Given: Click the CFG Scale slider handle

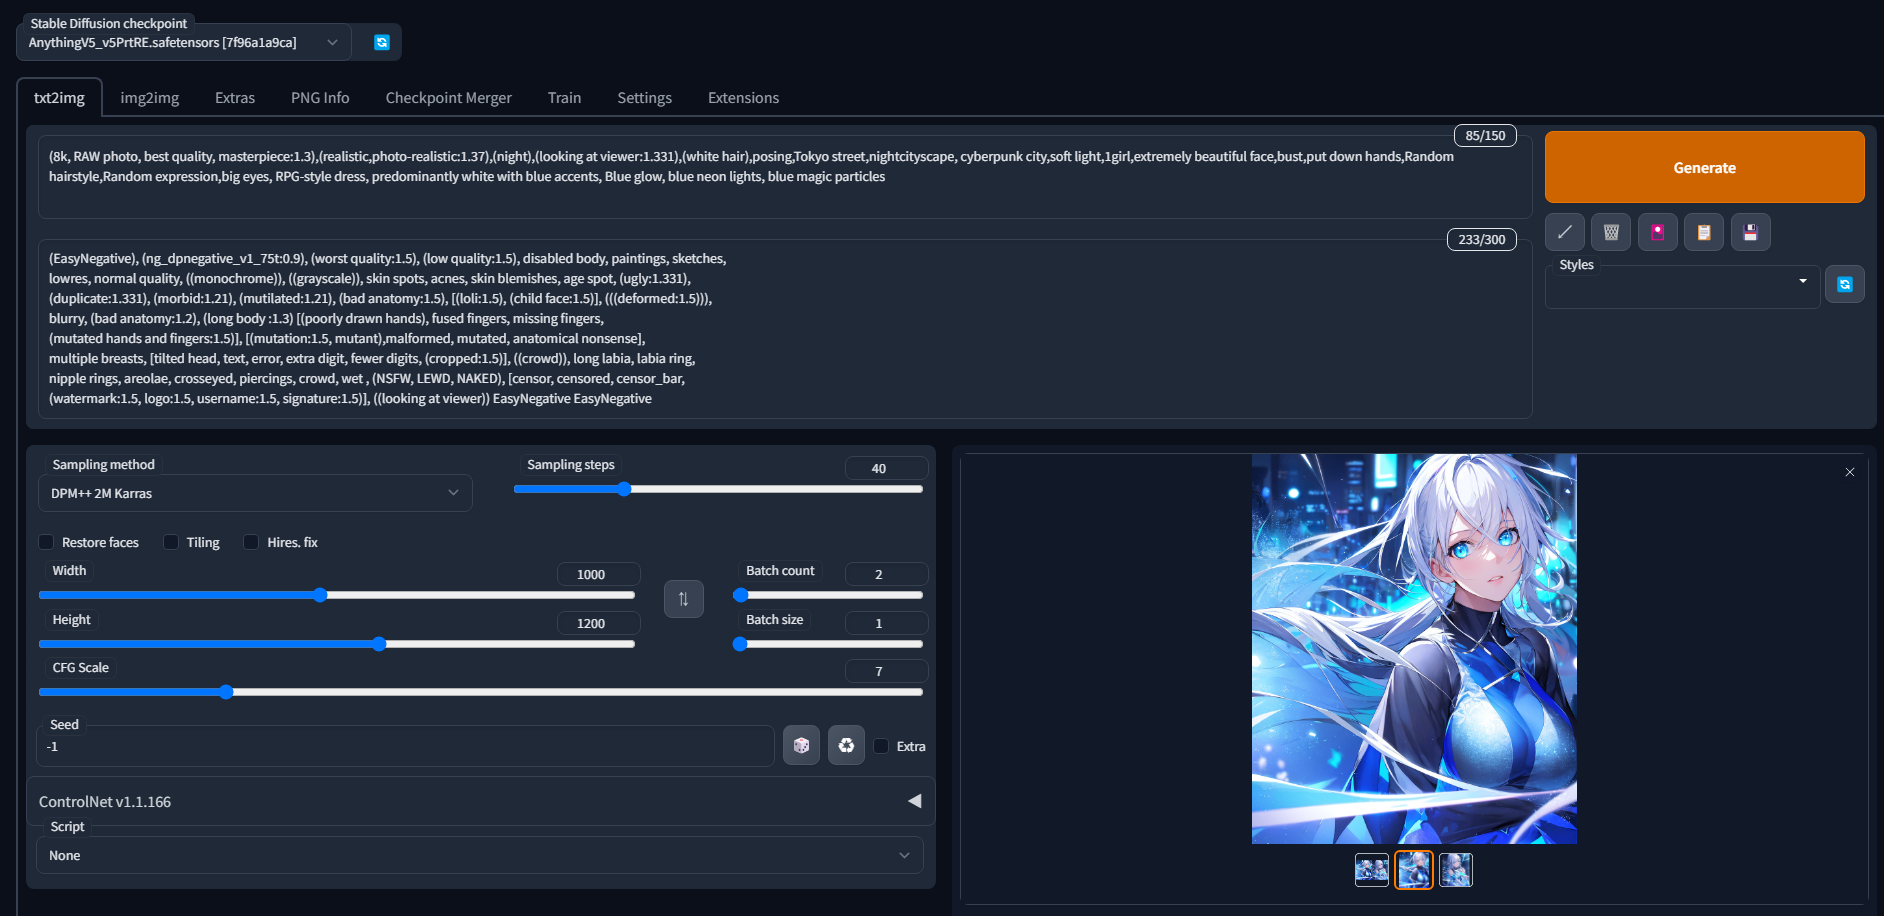Looking at the screenshot, I should pyautogui.click(x=226, y=692).
